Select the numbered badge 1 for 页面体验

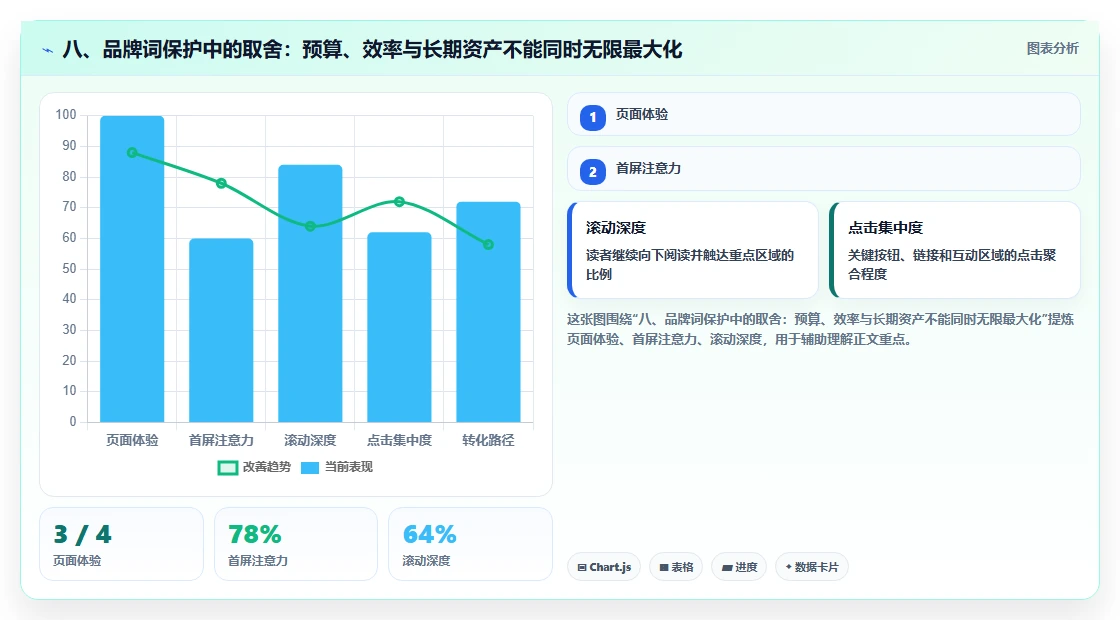pyautogui.click(x=592, y=117)
